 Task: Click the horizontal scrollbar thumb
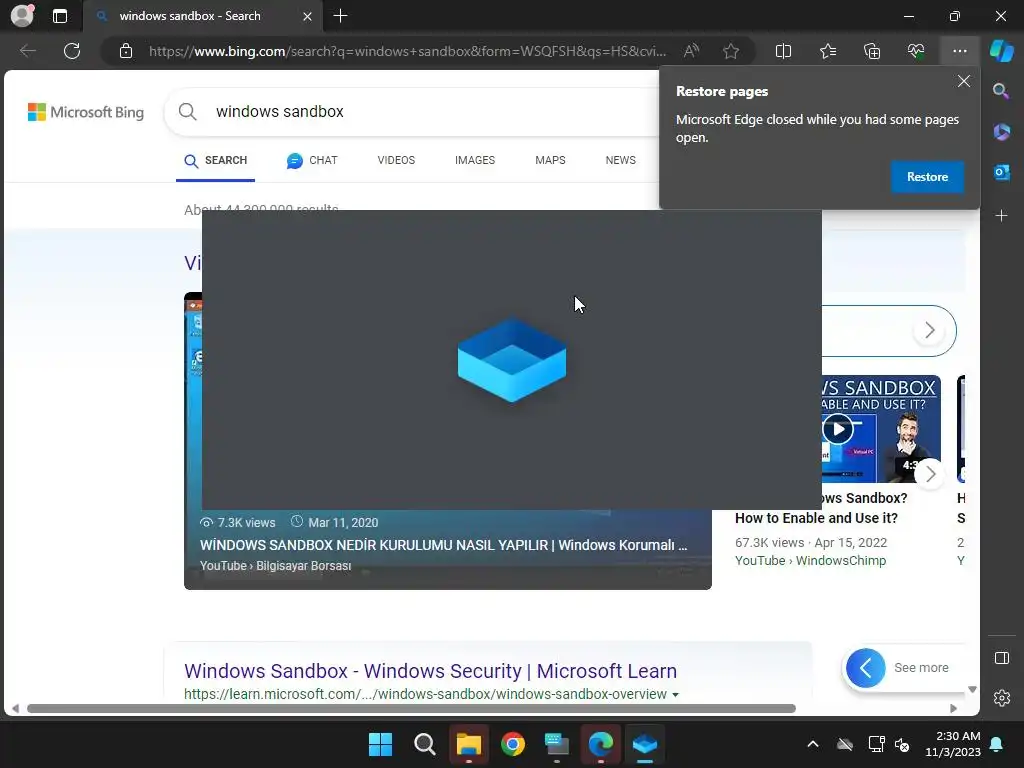(411, 709)
